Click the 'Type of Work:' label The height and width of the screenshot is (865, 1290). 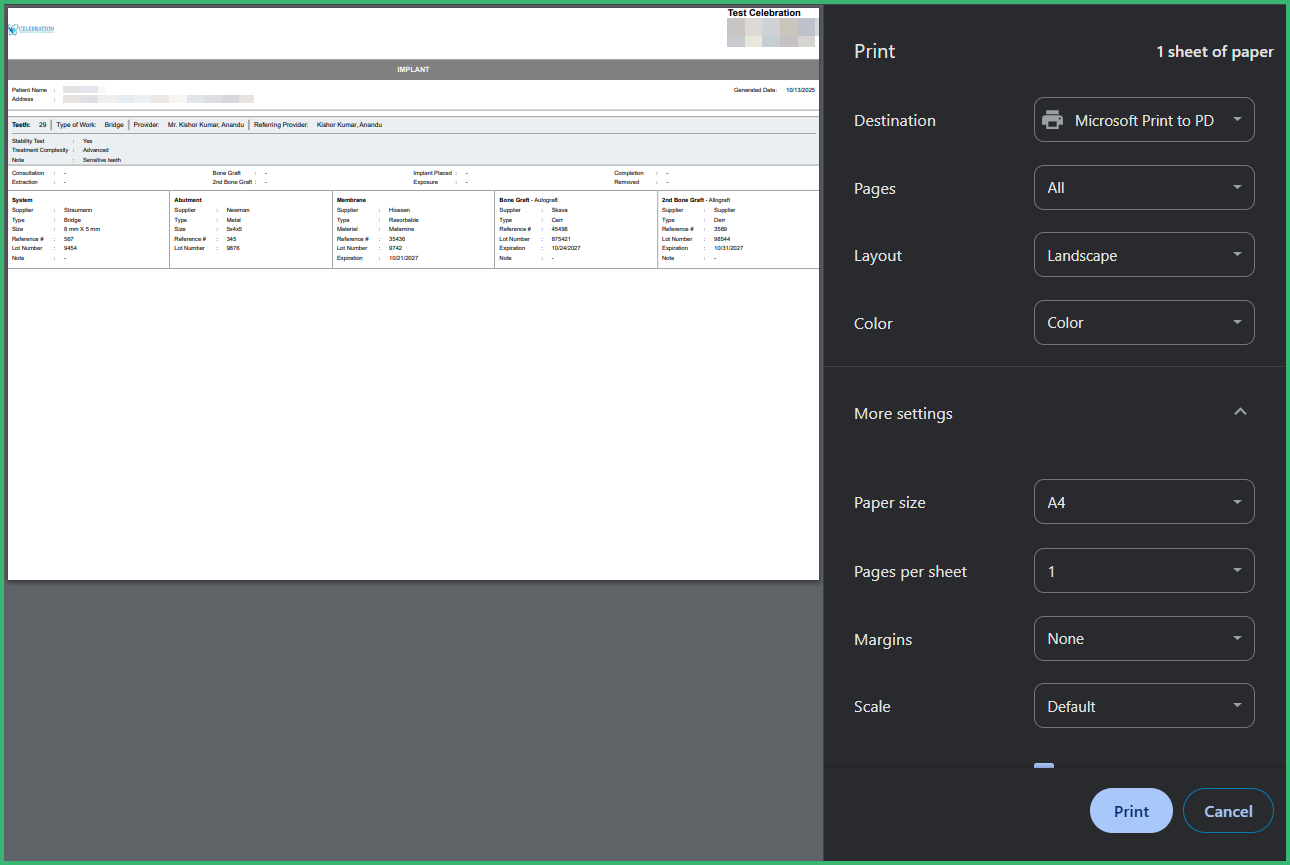click(x=76, y=125)
